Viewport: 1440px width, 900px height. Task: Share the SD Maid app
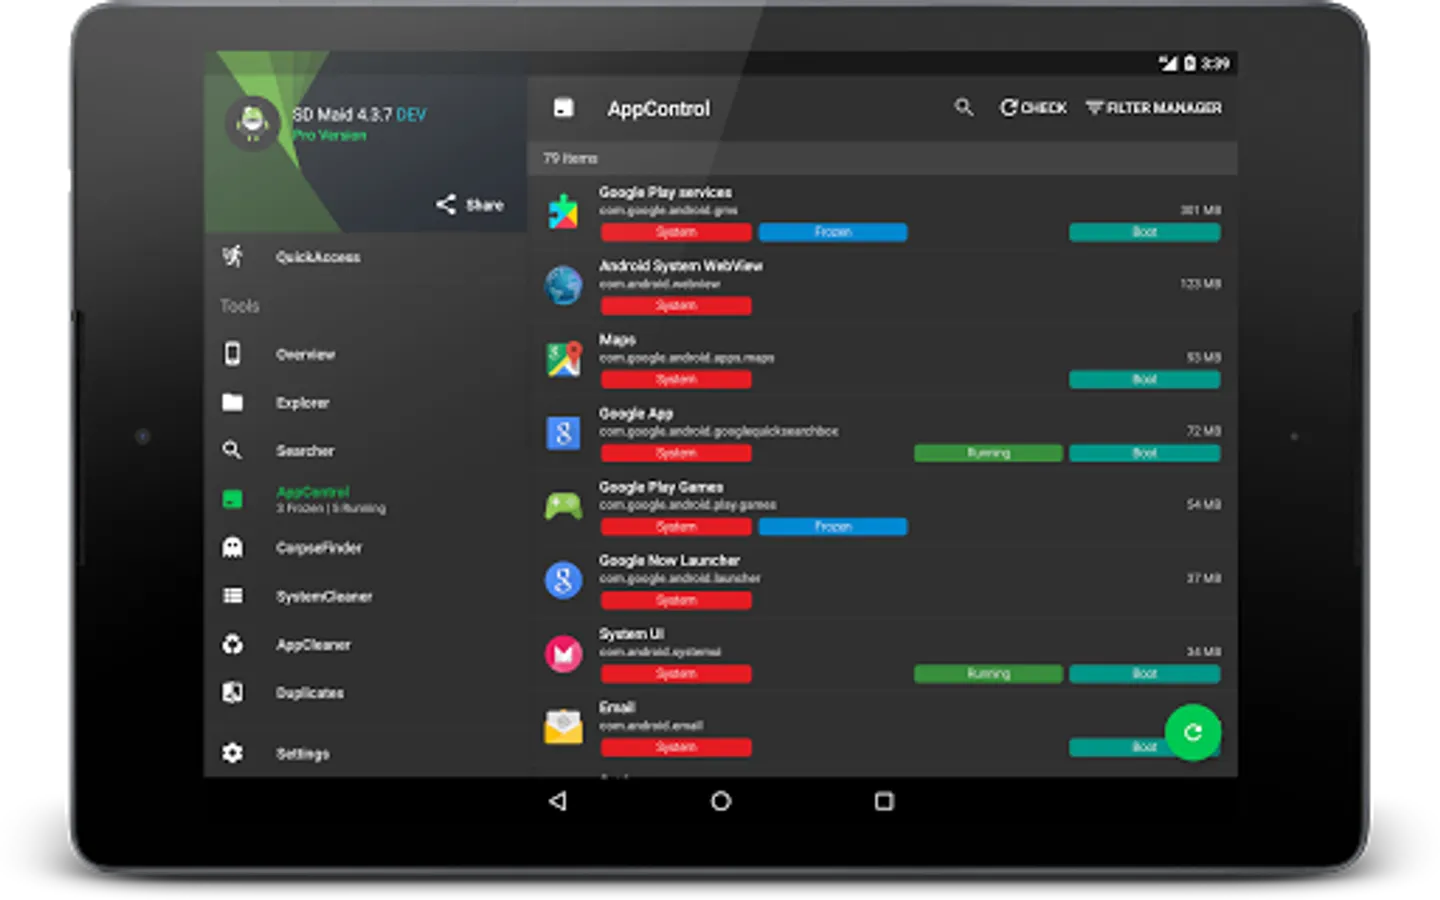[x=469, y=204]
